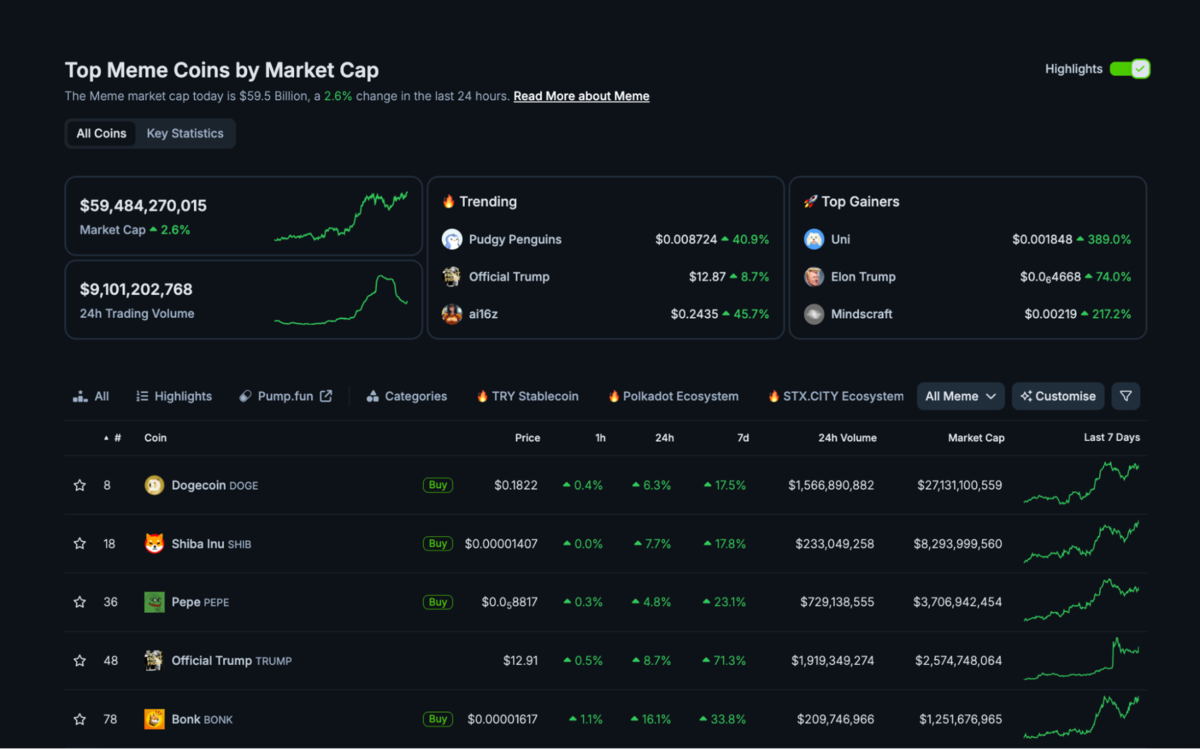Buy Bonk
This screenshot has width=1200, height=749.
[437, 719]
